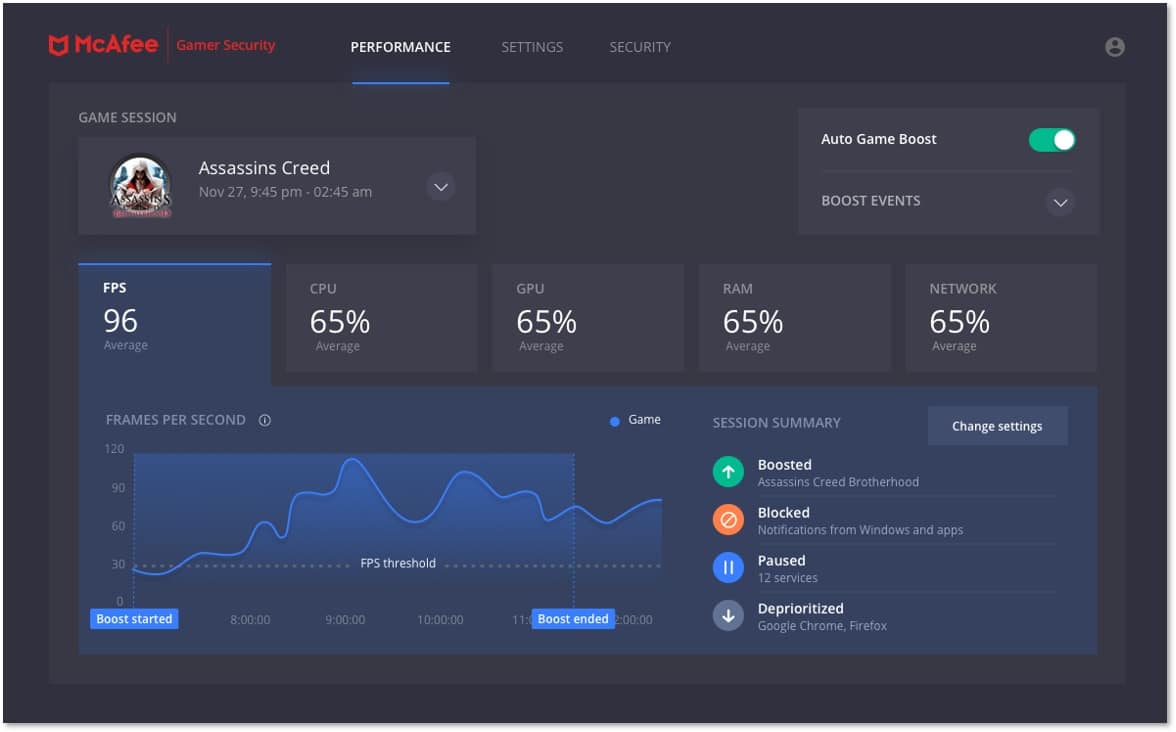Click the FRAMES PER SECOND chart title
Viewport: 1176px width, 732px height.
click(176, 420)
